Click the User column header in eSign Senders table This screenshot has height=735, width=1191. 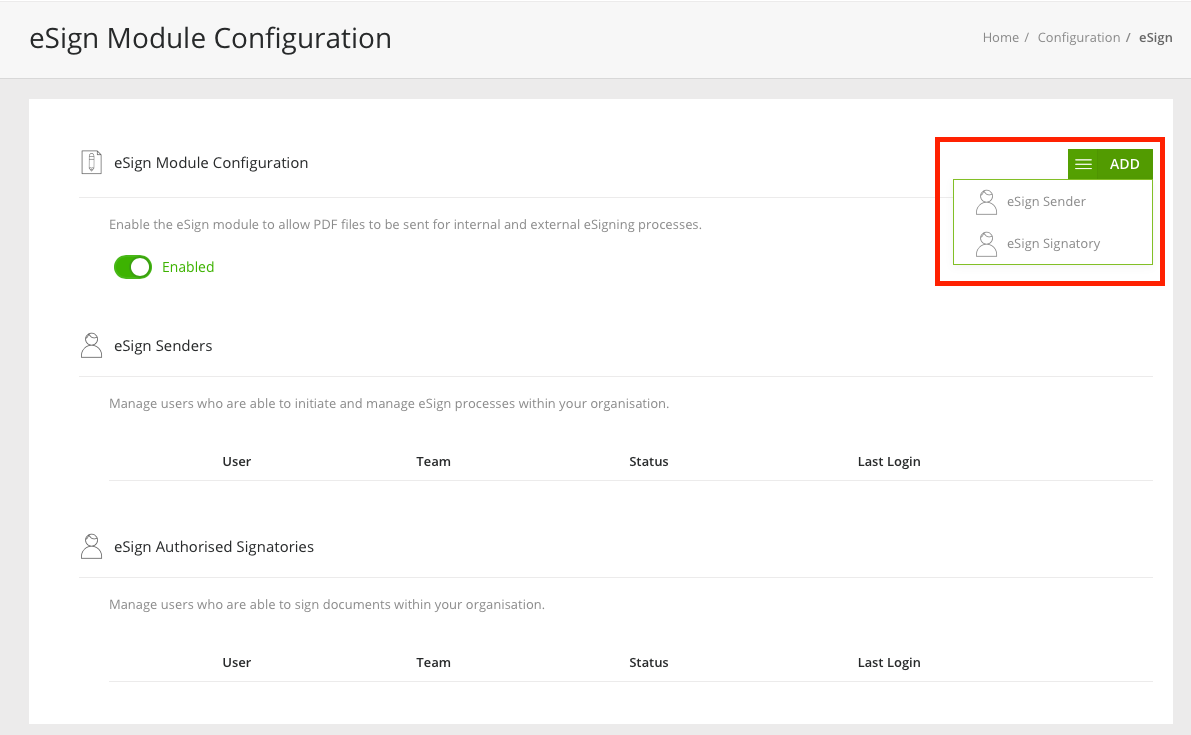236,462
